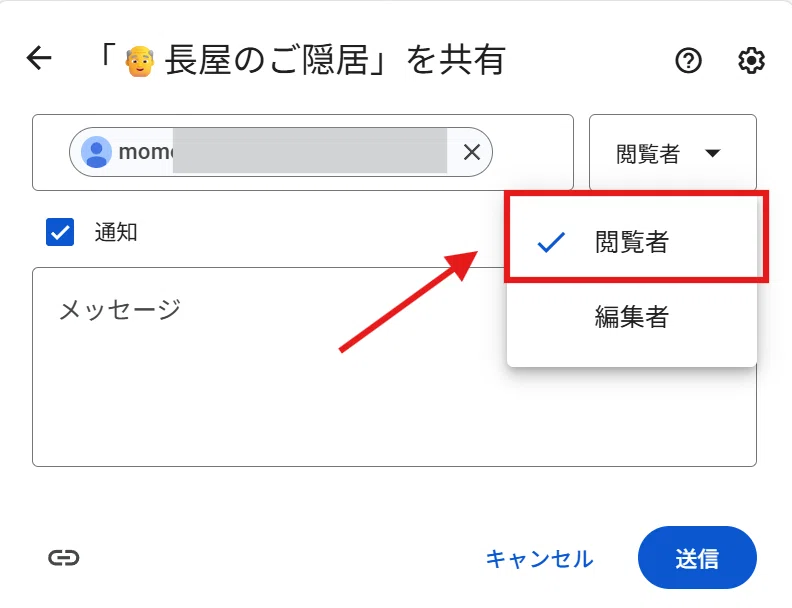792x608 pixels.
Task: Click the dropdown arrow next to 閲覧者
Action: point(712,153)
